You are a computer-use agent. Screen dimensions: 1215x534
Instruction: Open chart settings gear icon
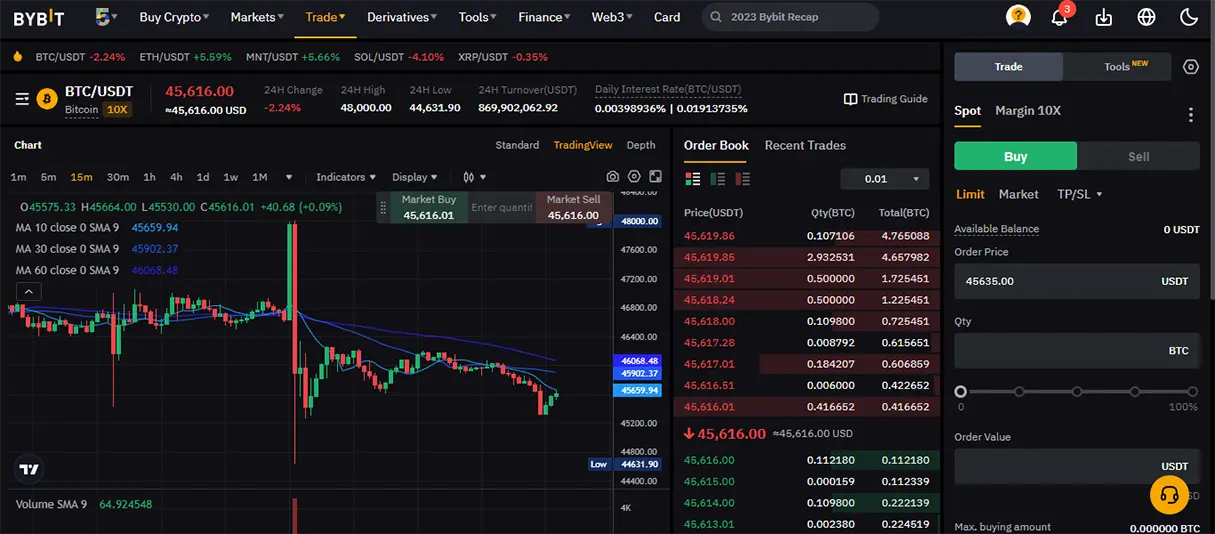coord(634,177)
